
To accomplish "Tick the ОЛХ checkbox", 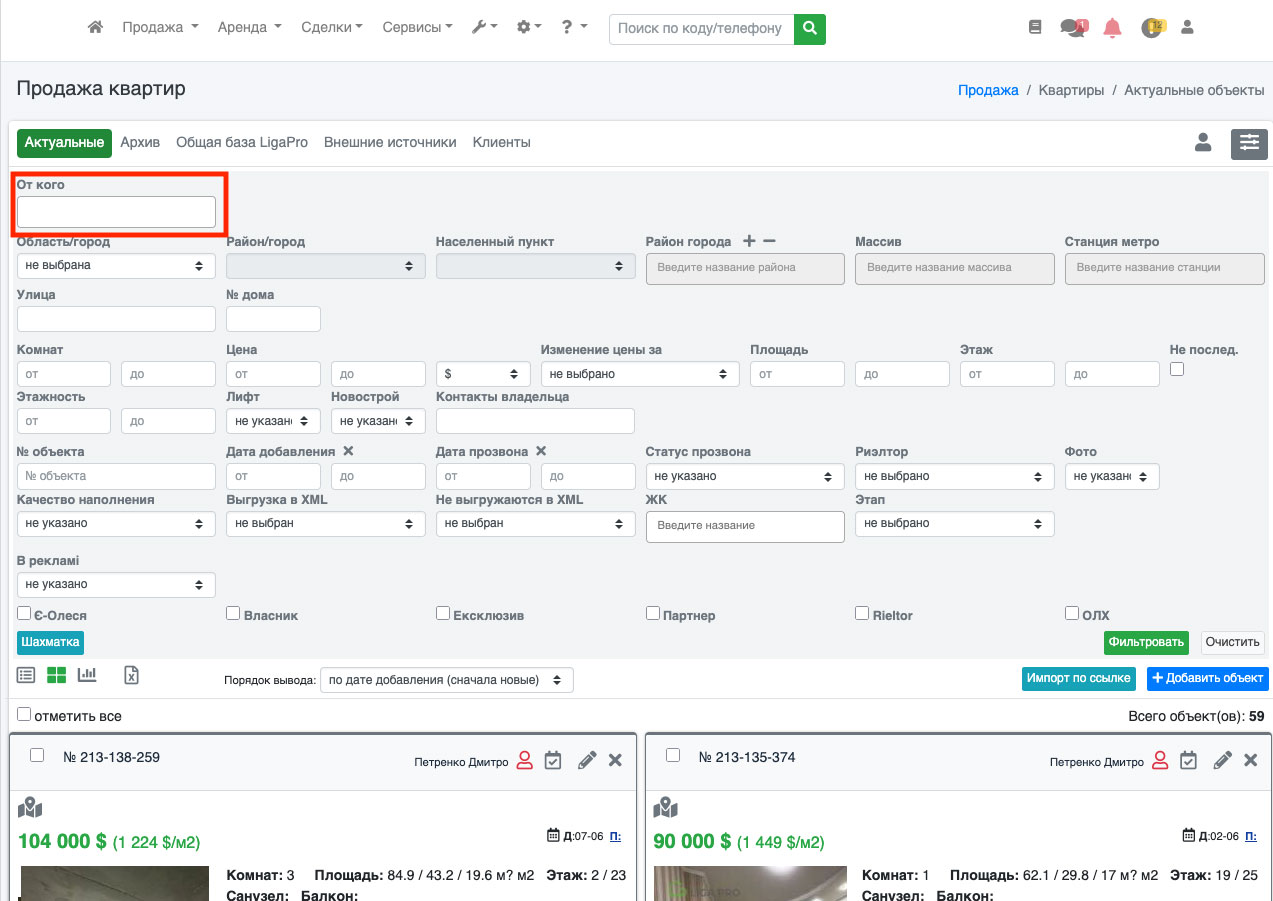I will coord(1072,613).
